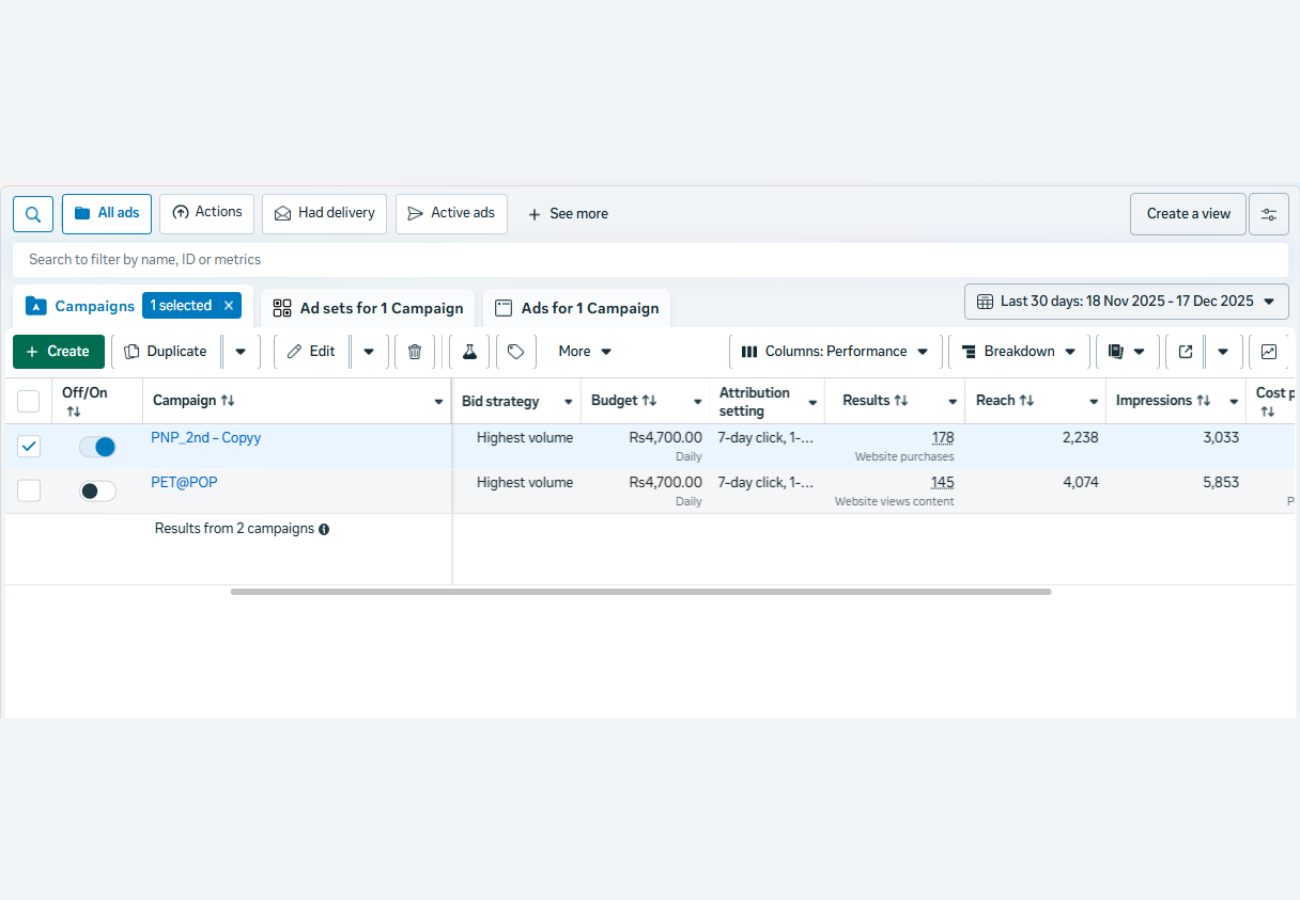The image size is (1300, 900).
Task: Click the search magnifier icon
Action: tap(33, 214)
